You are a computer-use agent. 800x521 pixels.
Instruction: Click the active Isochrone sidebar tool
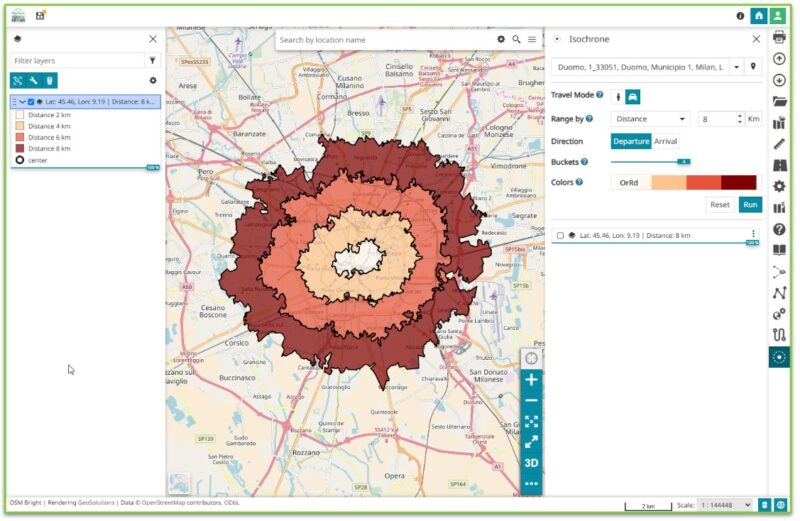point(779,357)
